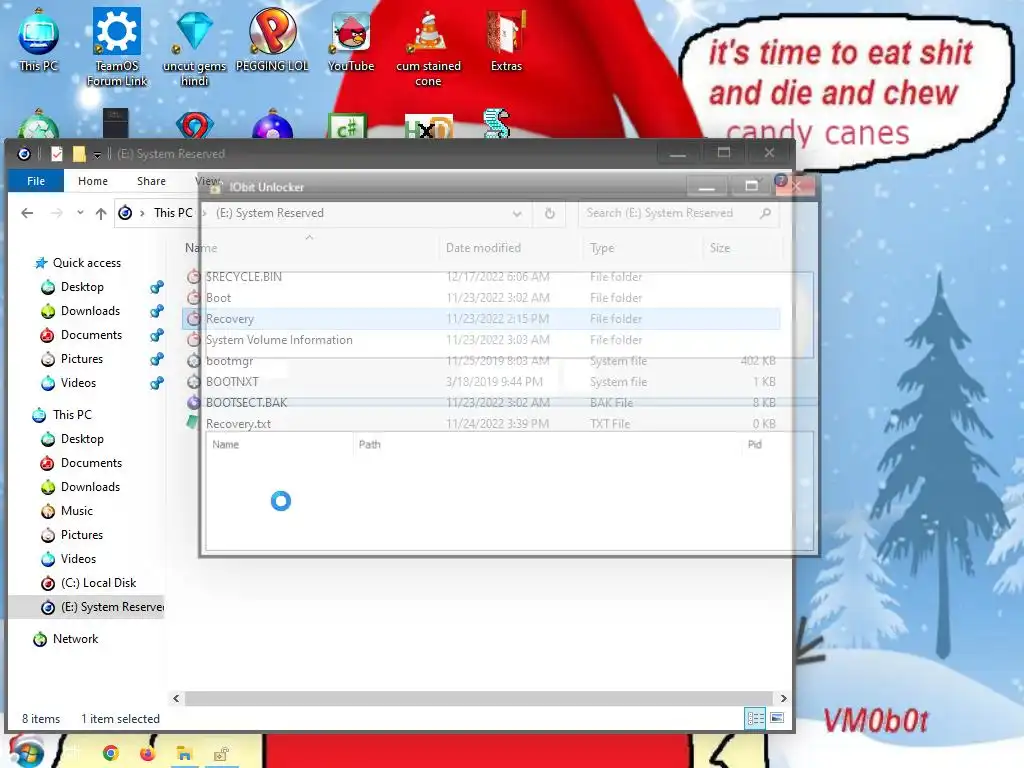Switch to Large icons view layout
Viewport: 1024px width, 768px height.
tap(777, 718)
